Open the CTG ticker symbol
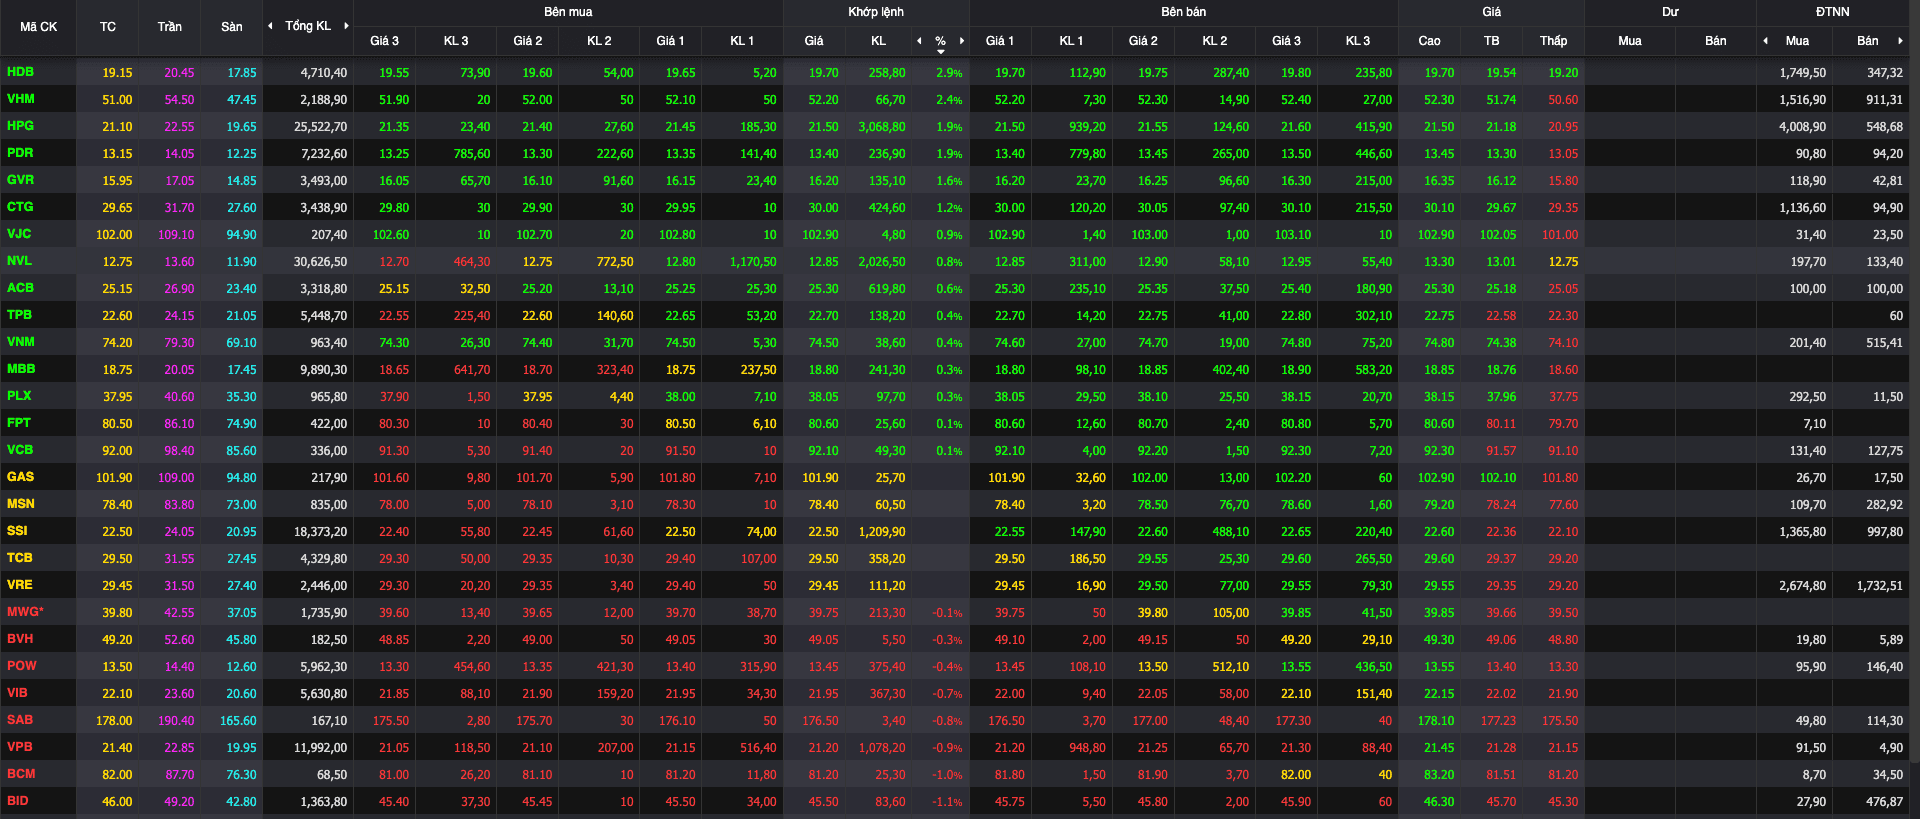 20,207
